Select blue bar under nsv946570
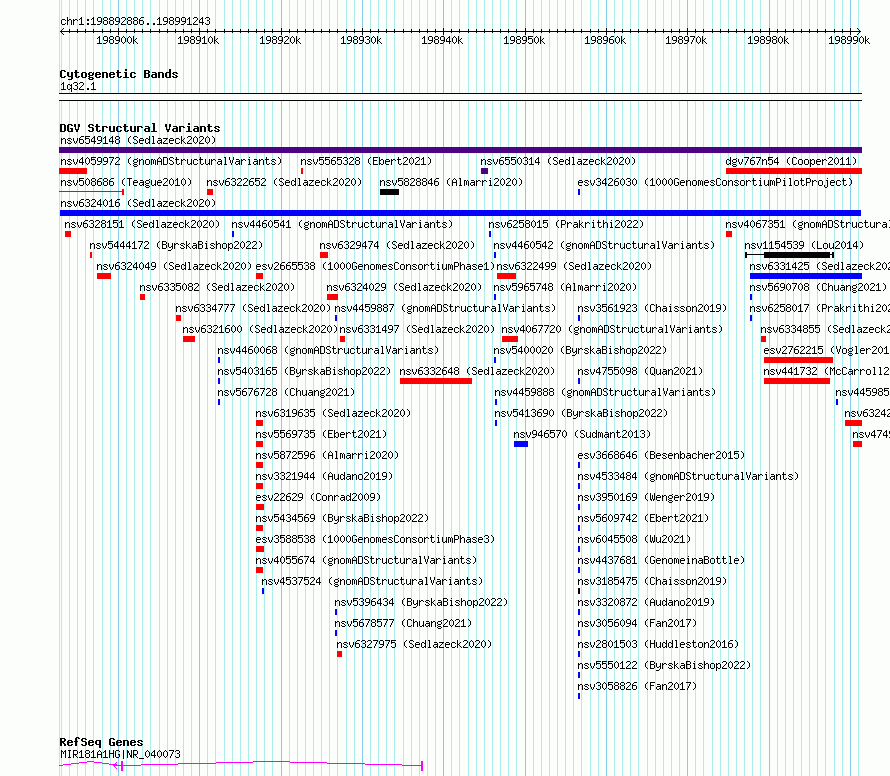The height and width of the screenshot is (776, 890). pyautogui.click(x=521, y=444)
